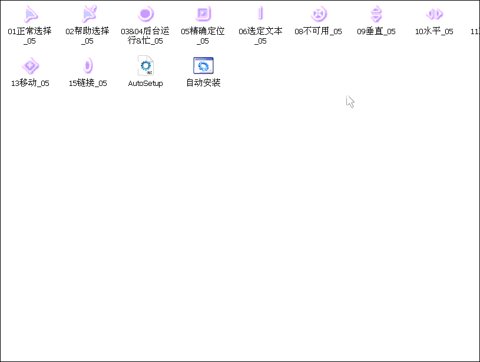Click the file name text 03&04后台运行&忙_05
This screenshot has width=480, height=362.
tap(145, 36)
